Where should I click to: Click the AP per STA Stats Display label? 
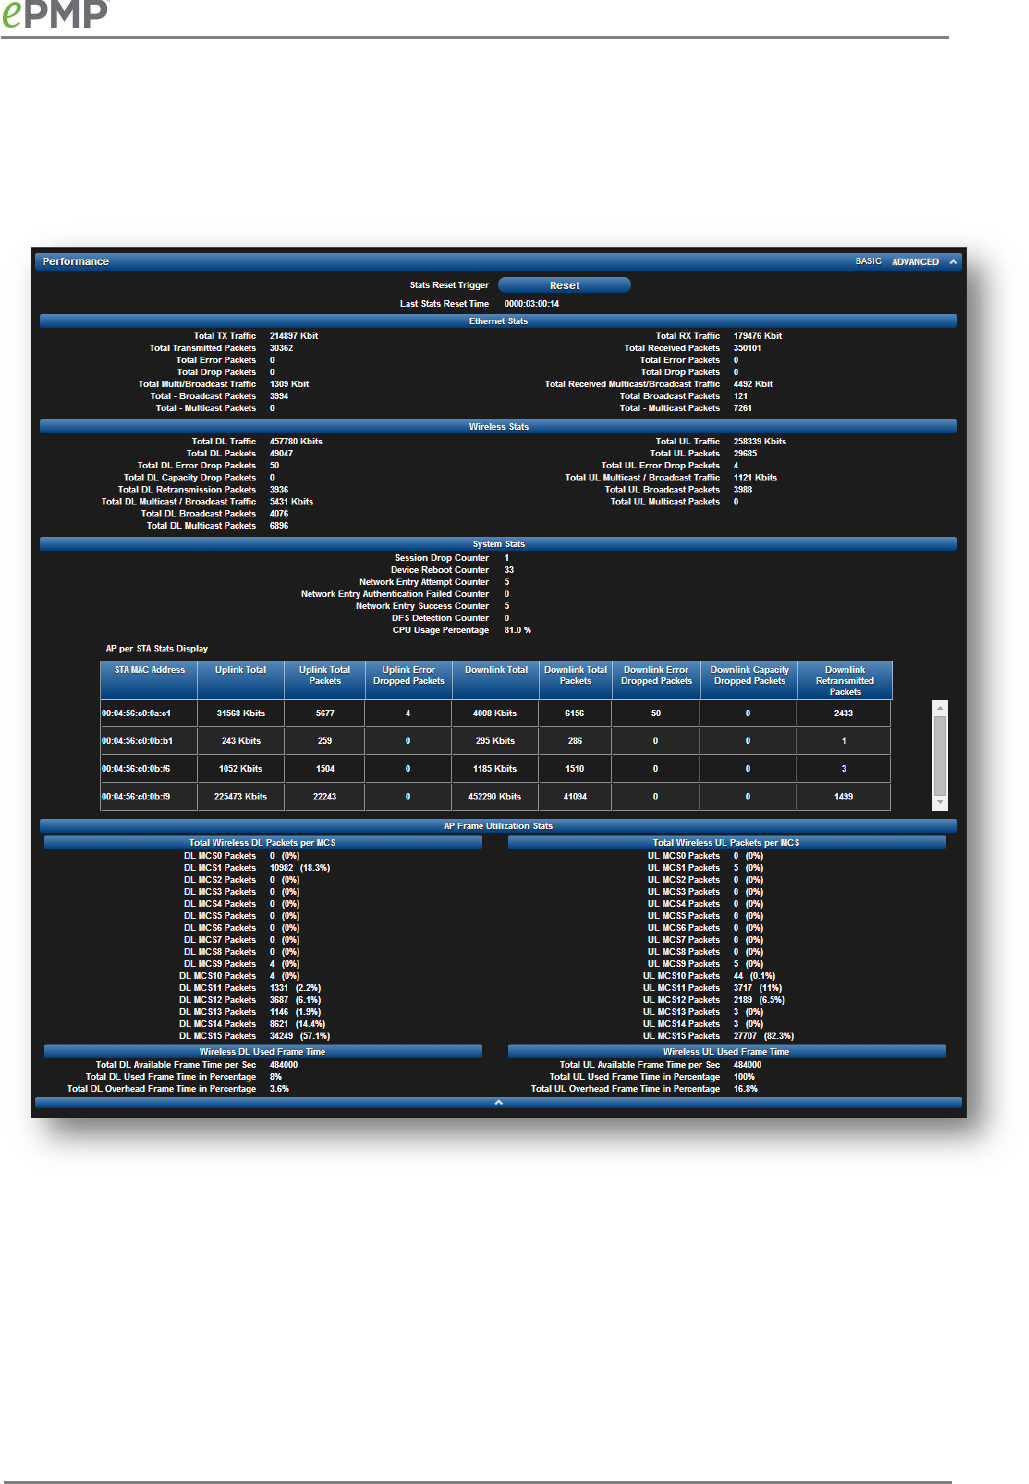point(157,649)
